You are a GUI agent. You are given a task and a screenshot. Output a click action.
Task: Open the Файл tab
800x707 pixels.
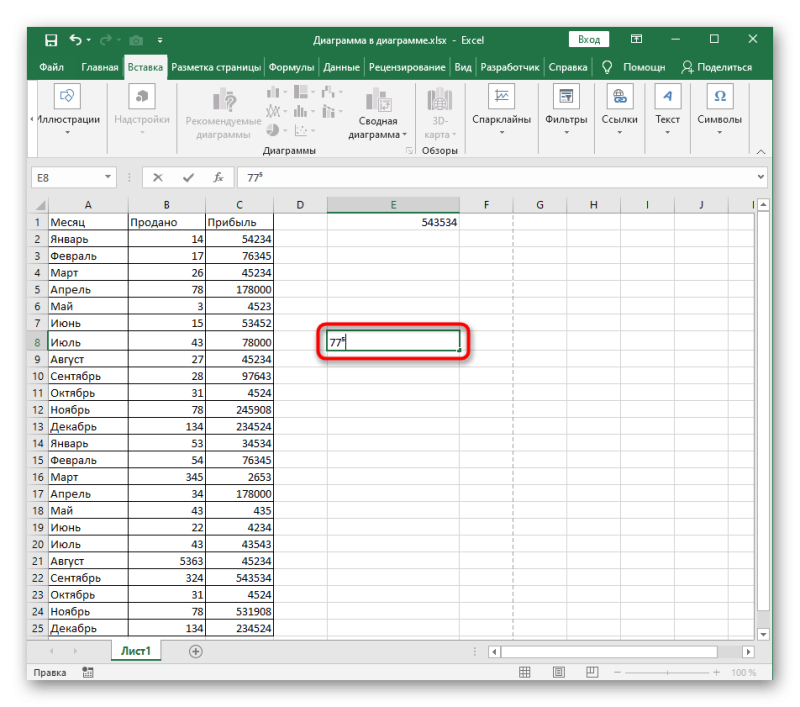click(51, 67)
